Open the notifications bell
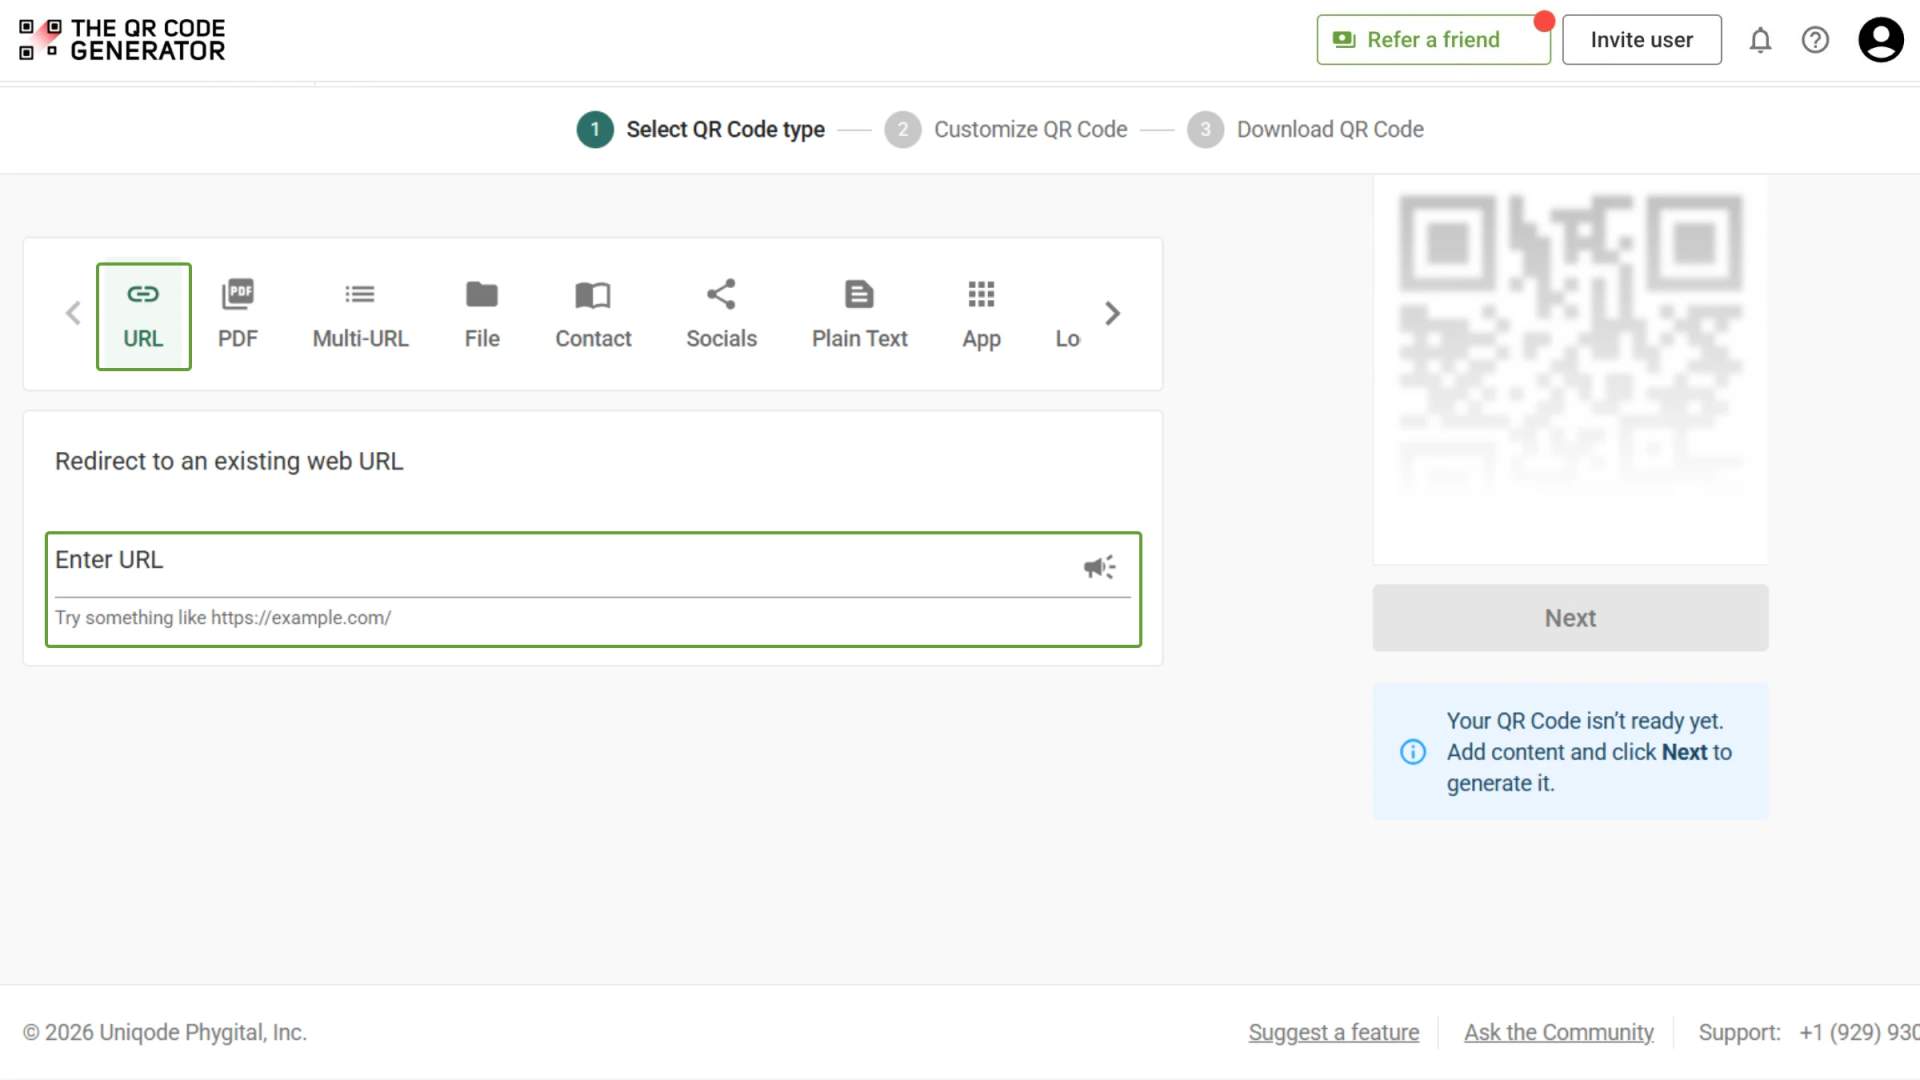 click(1760, 40)
